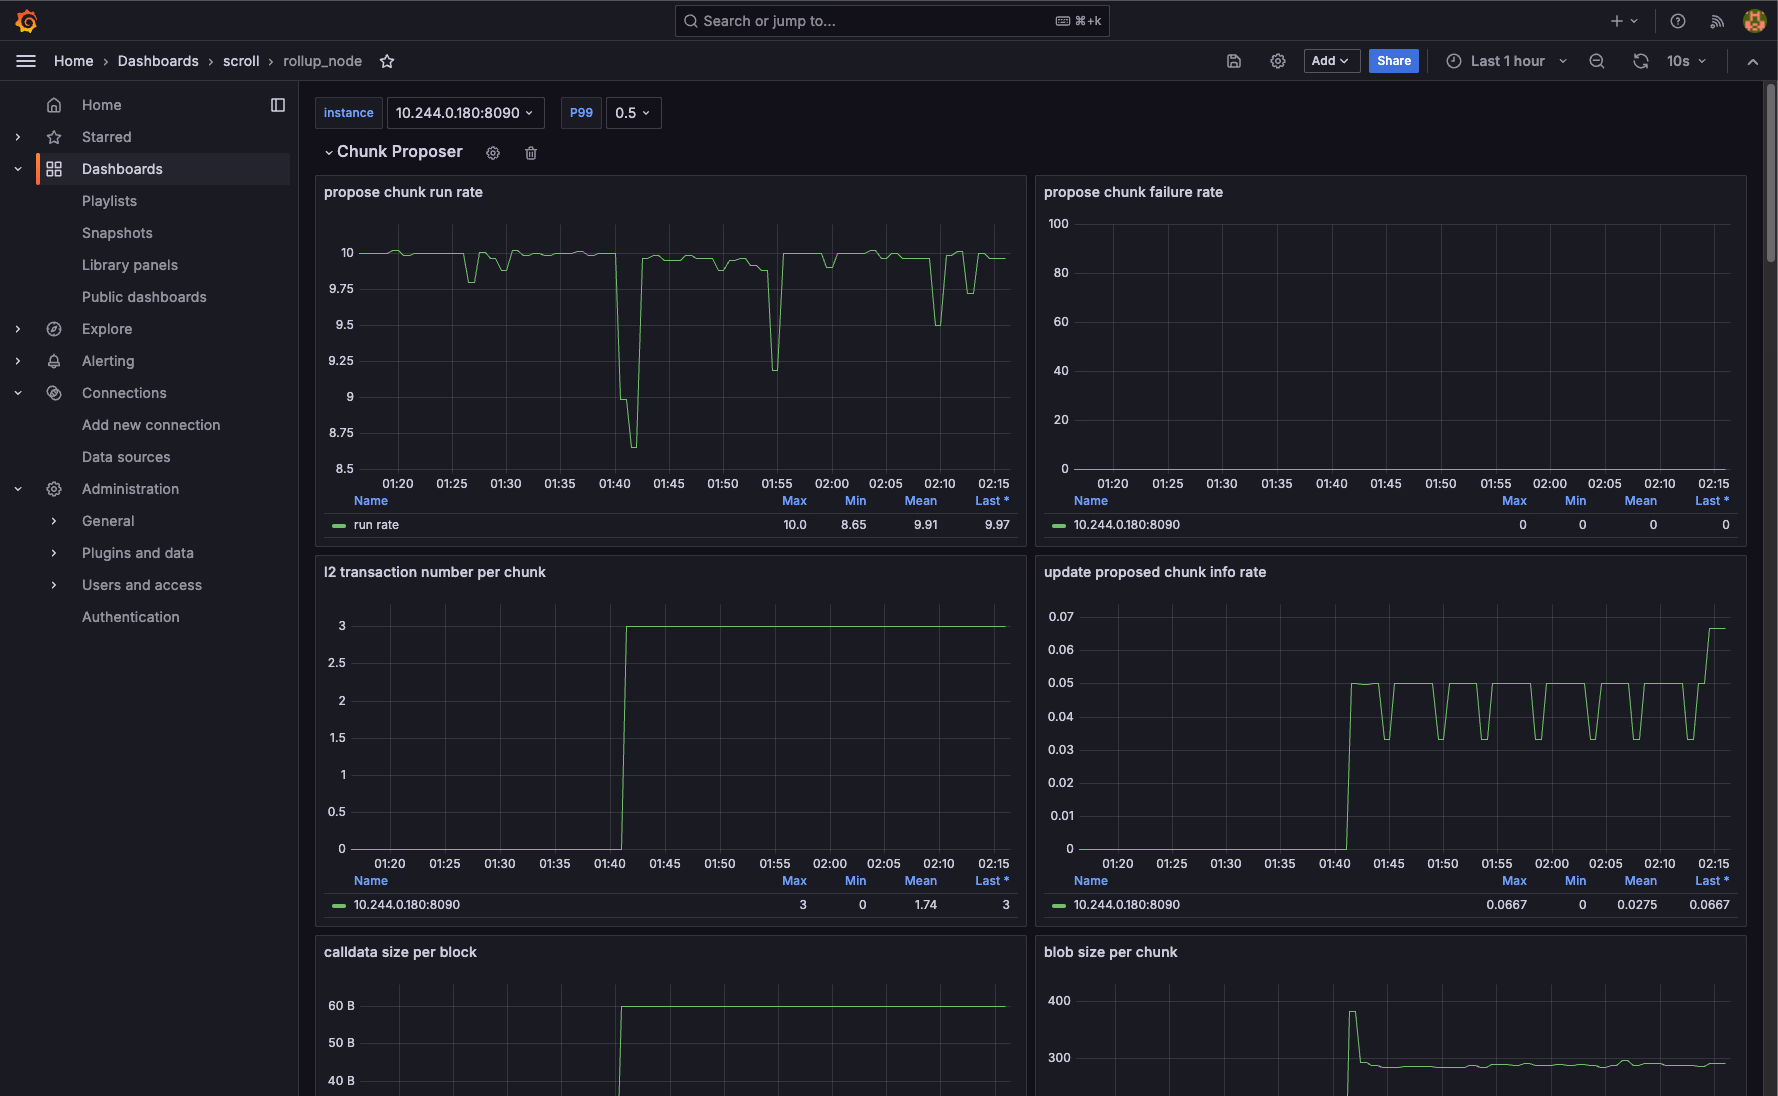The width and height of the screenshot is (1778, 1096).
Task: Open the refresh interval 10s dropdown
Action: (x=1686, y=61)
